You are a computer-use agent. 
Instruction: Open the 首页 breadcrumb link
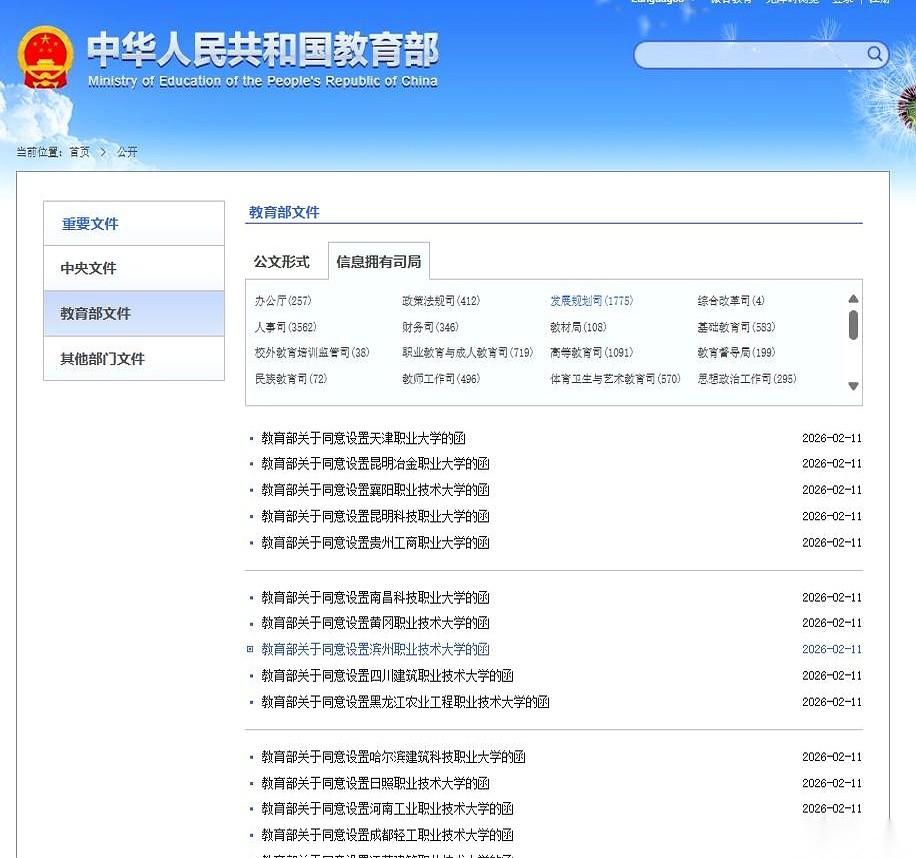(x=79, y=152)
